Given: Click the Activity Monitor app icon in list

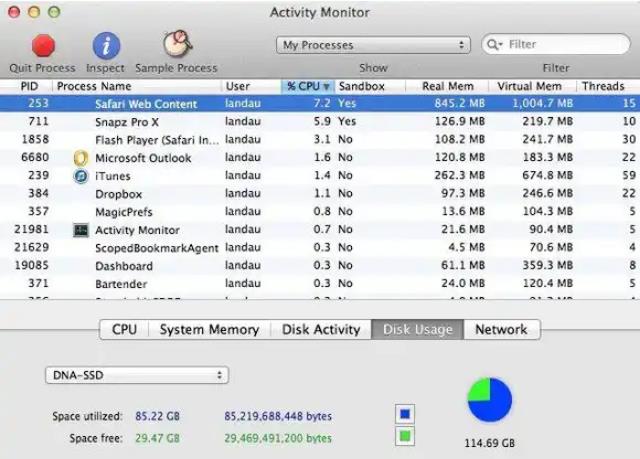Looking at the screenshot, I should pyautogui.click(x=81, y=230).
